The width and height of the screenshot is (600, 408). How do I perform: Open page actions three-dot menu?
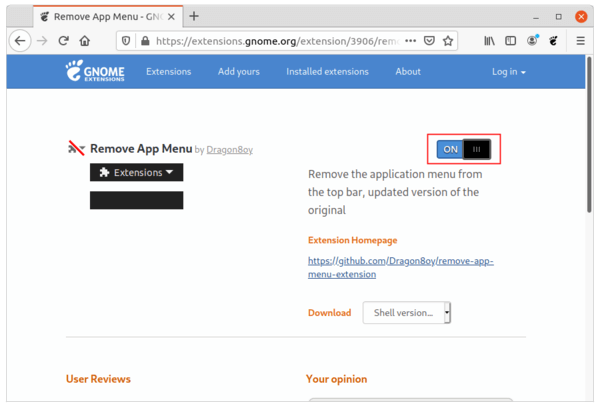coord(411,41)
